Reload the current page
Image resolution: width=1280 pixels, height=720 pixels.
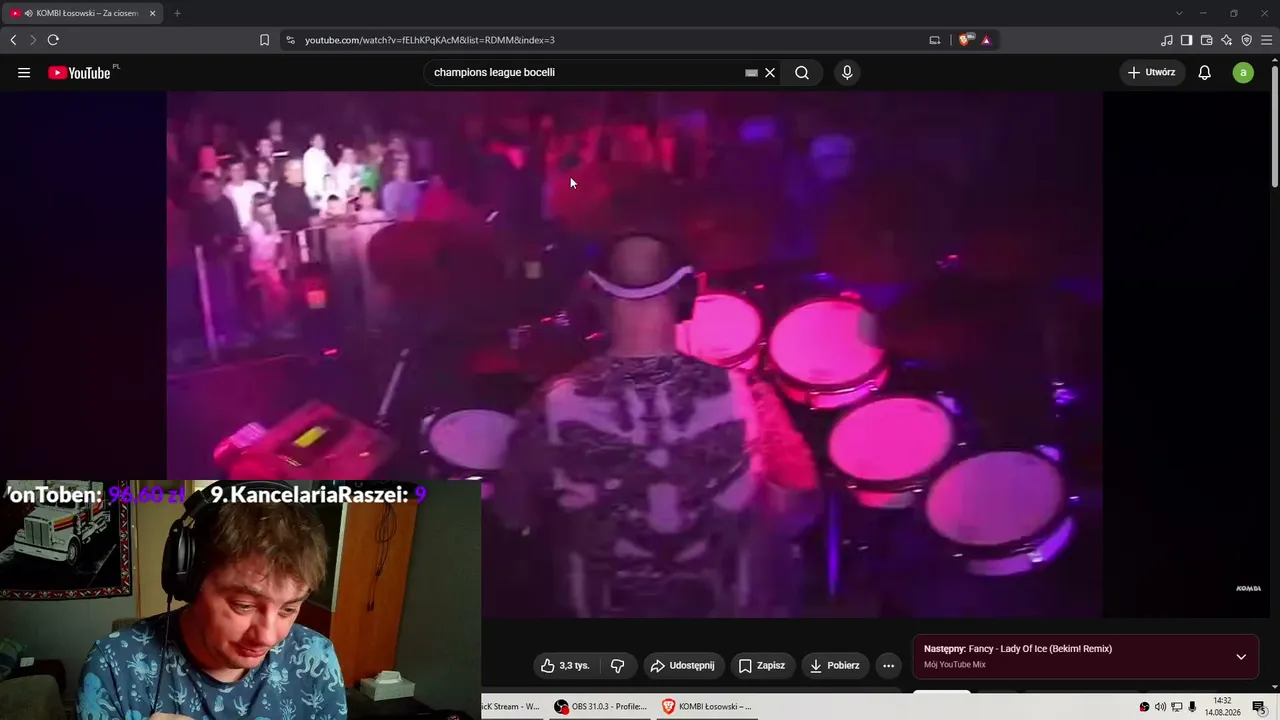[x=53, y=40]
